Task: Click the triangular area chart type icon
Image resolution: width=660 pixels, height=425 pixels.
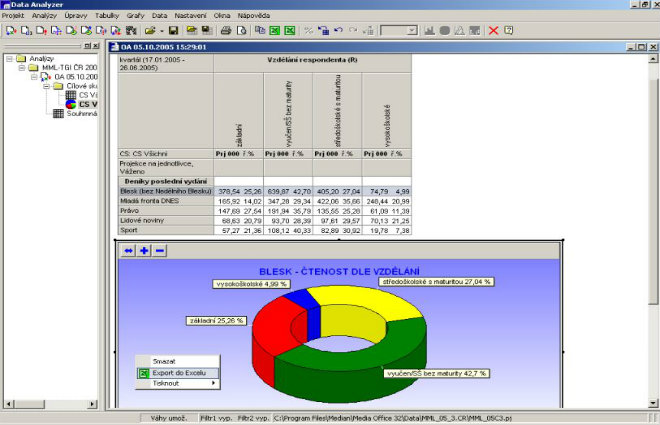Action: click(459, 30)
